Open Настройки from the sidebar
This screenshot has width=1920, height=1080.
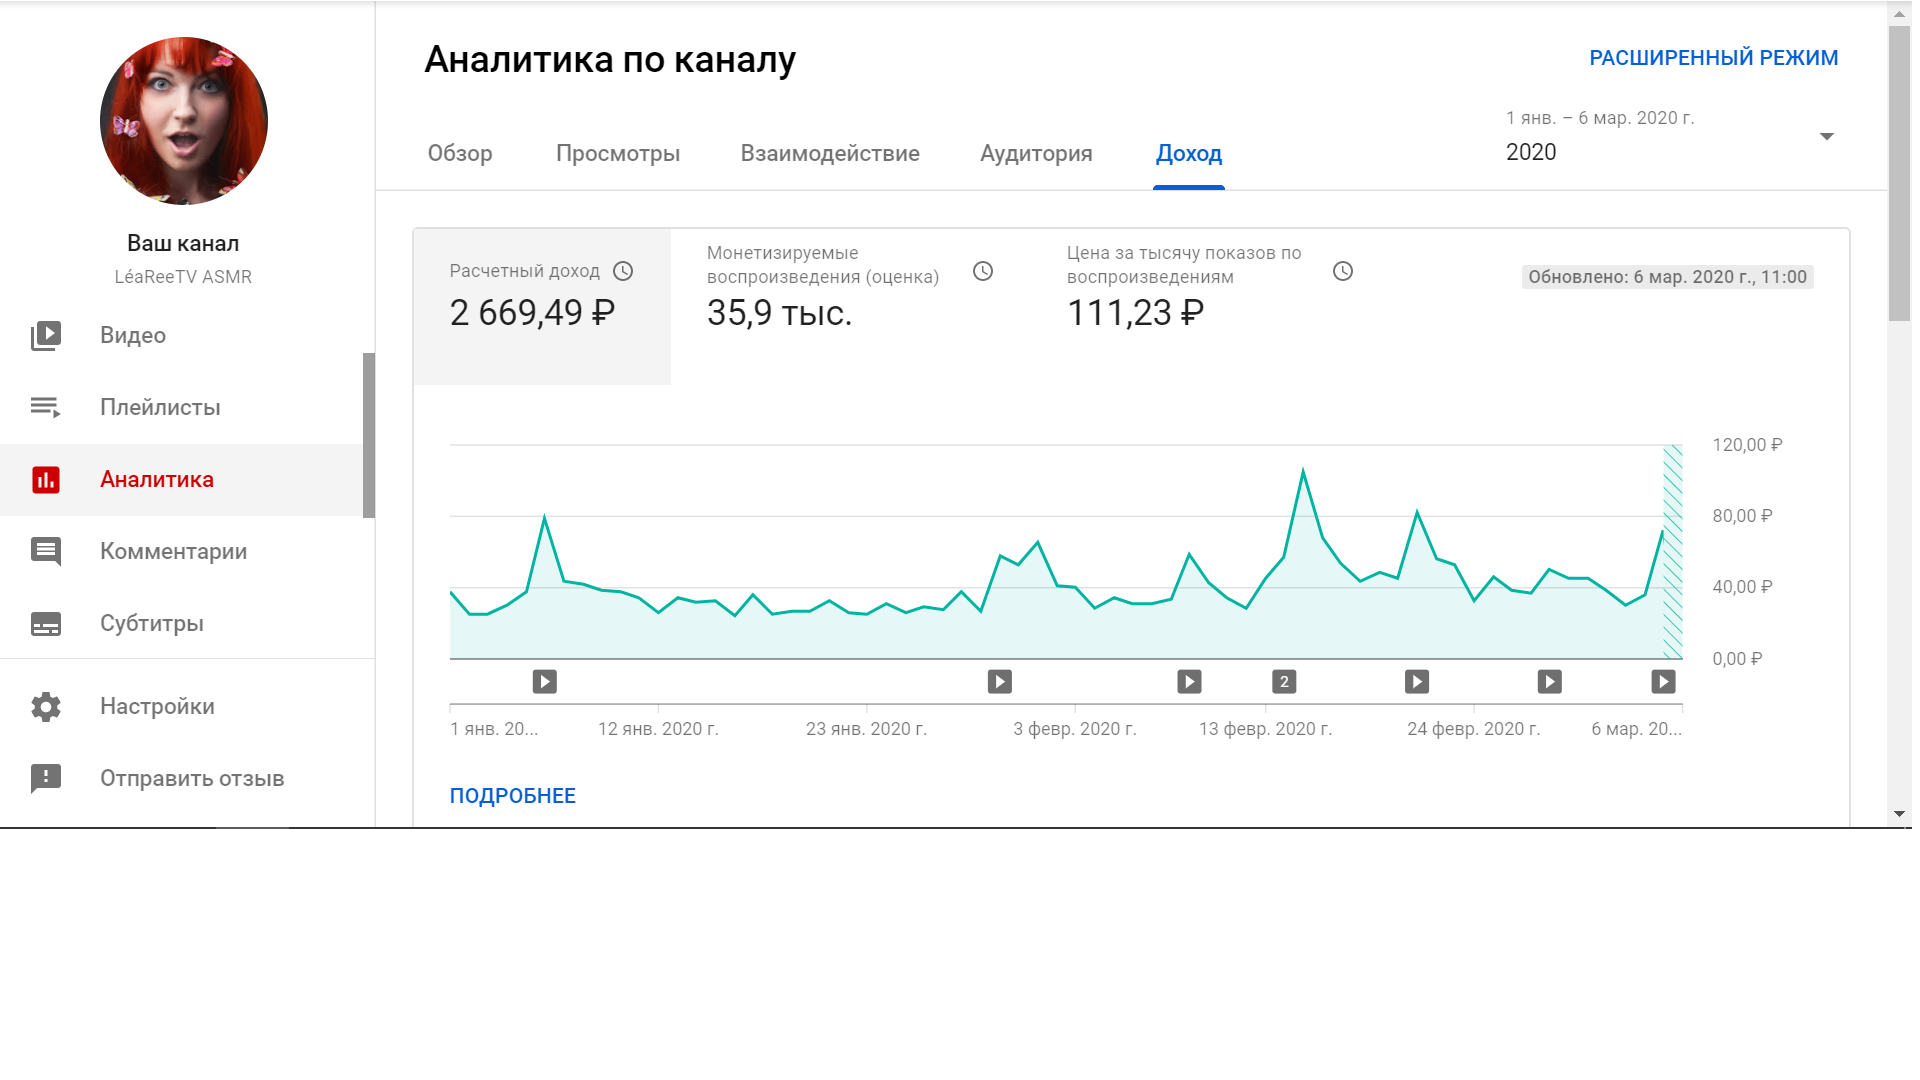pyautogui.click(x=156, y=707)
